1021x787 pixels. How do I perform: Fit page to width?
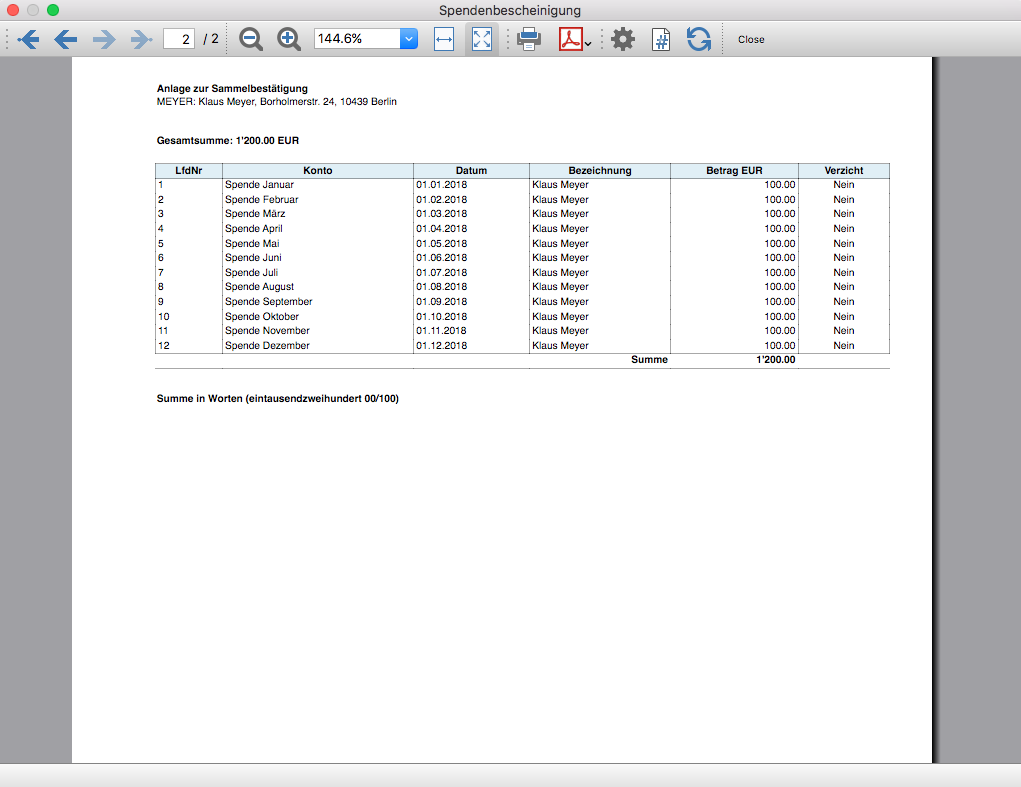click(444, 39)
